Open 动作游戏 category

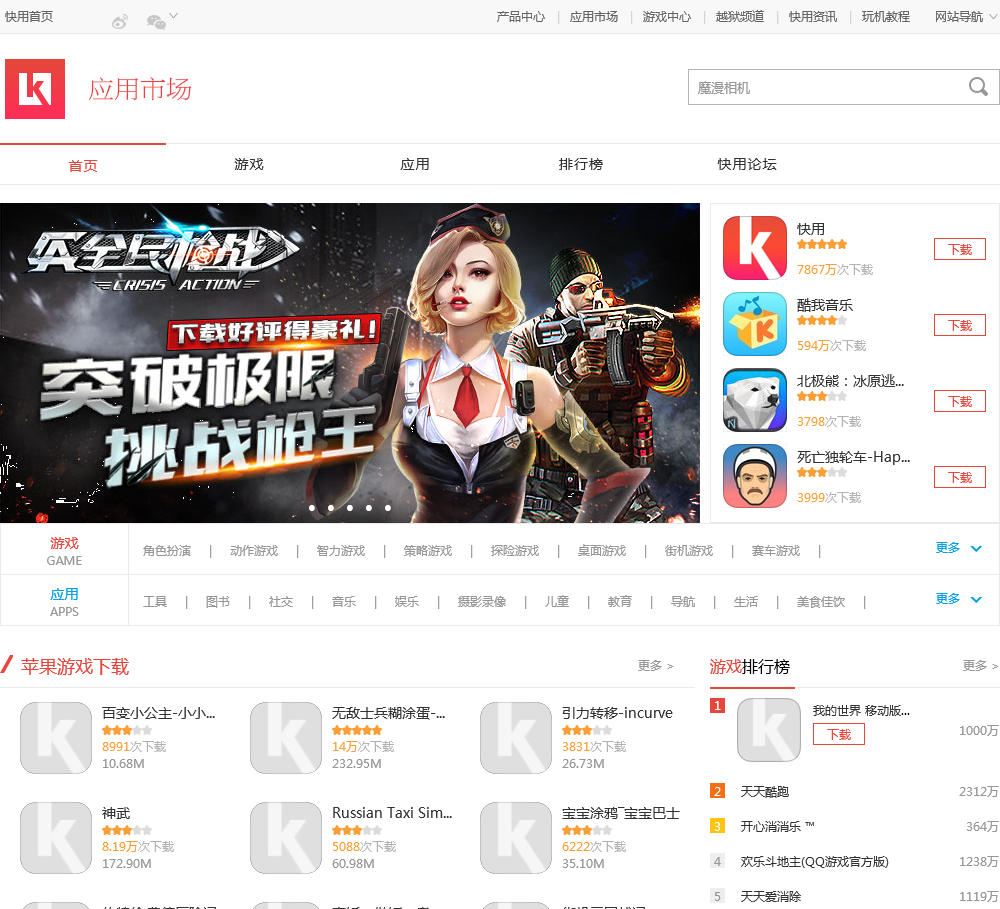pos(254,551)
